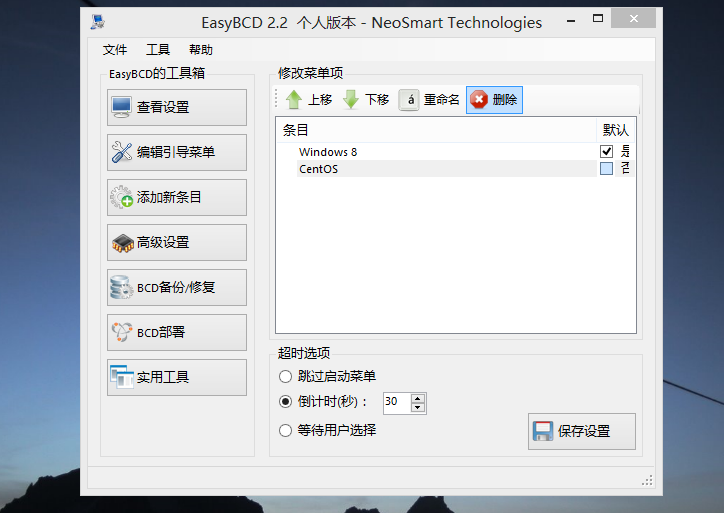The width and height of the screenshot is (724, 513).
Task: Move entry up with 上移 green arrow
Action: tap(308, 100)
